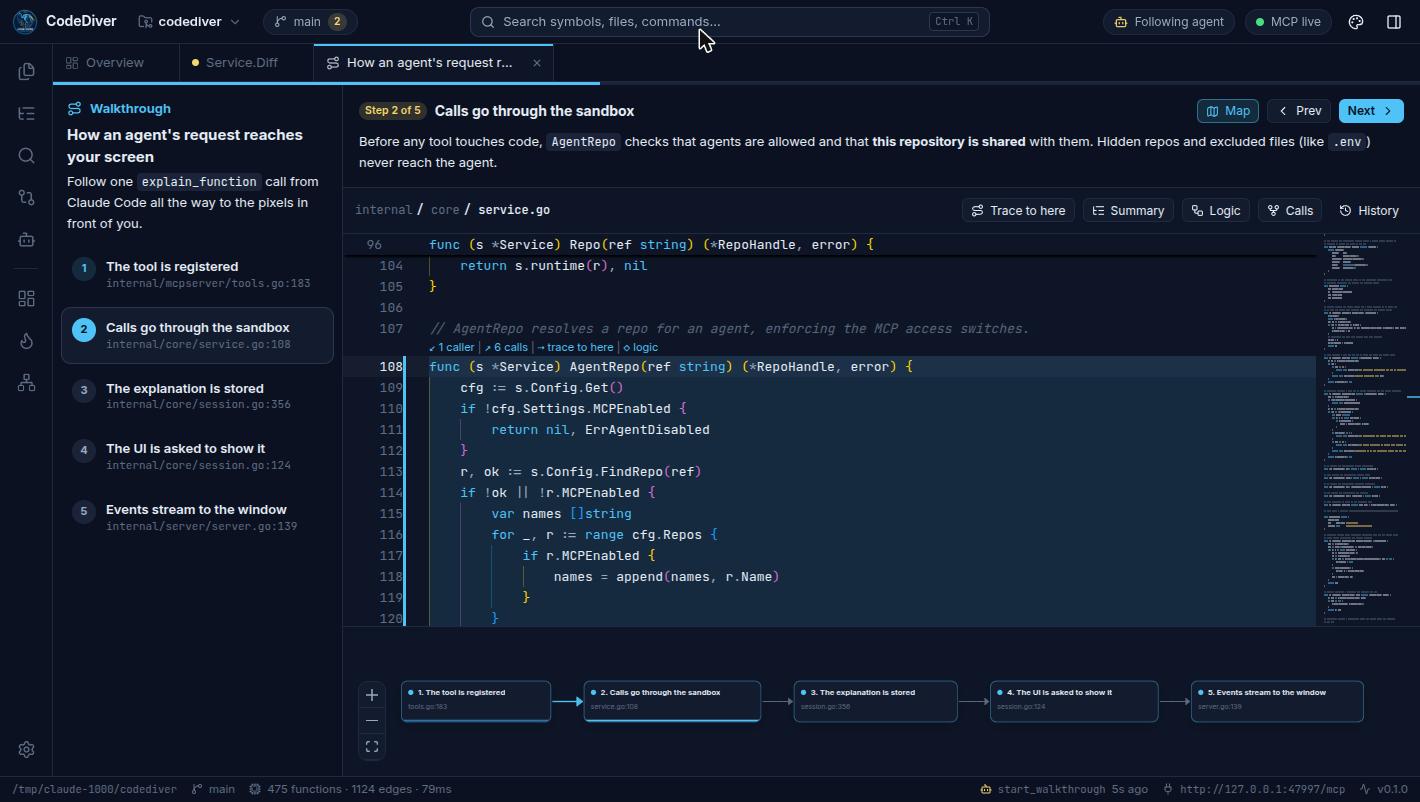Click line number 108 in gutter
Image resolution: width=1420 pixels, height=802 pixels.
[x=391, y=367]
